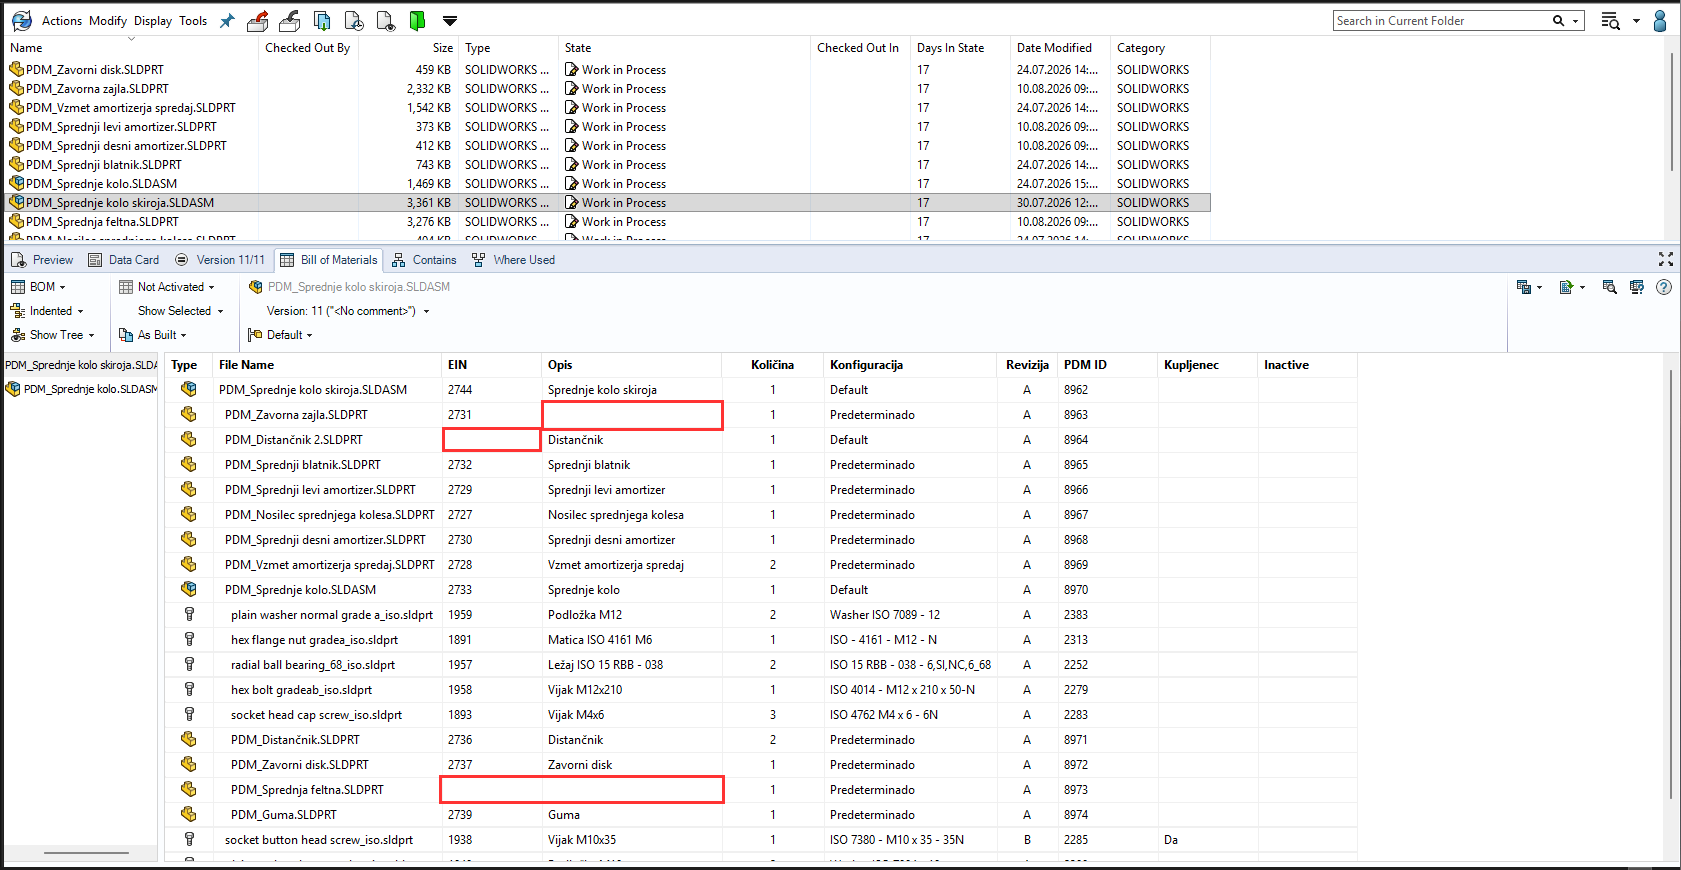The width and height of the screenshot is (1681, 870).
Task: Click the magnifier icon in search box
Action: point(1558,20)
